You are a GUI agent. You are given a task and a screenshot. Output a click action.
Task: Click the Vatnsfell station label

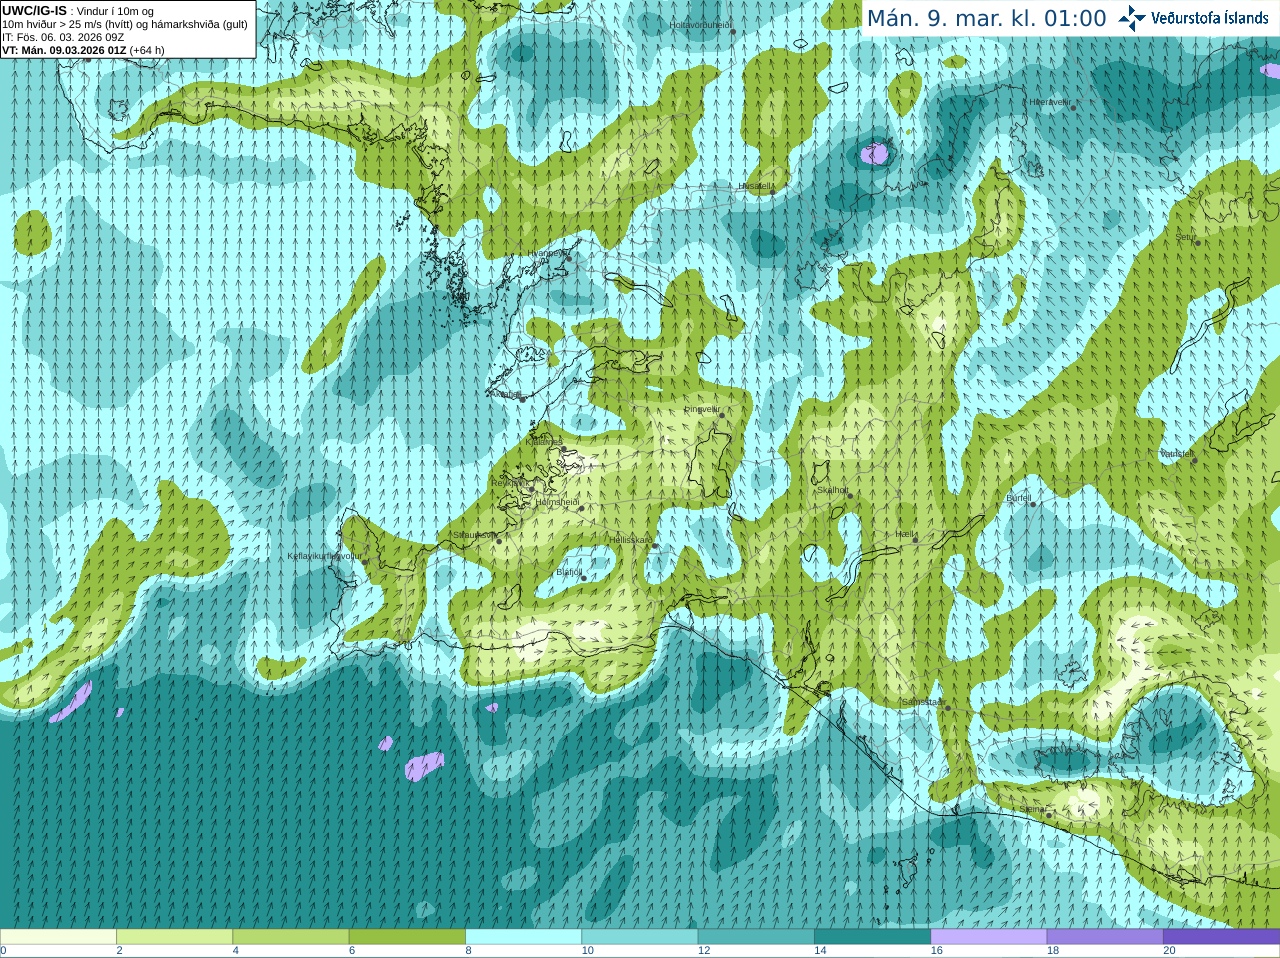[1177, 454]
